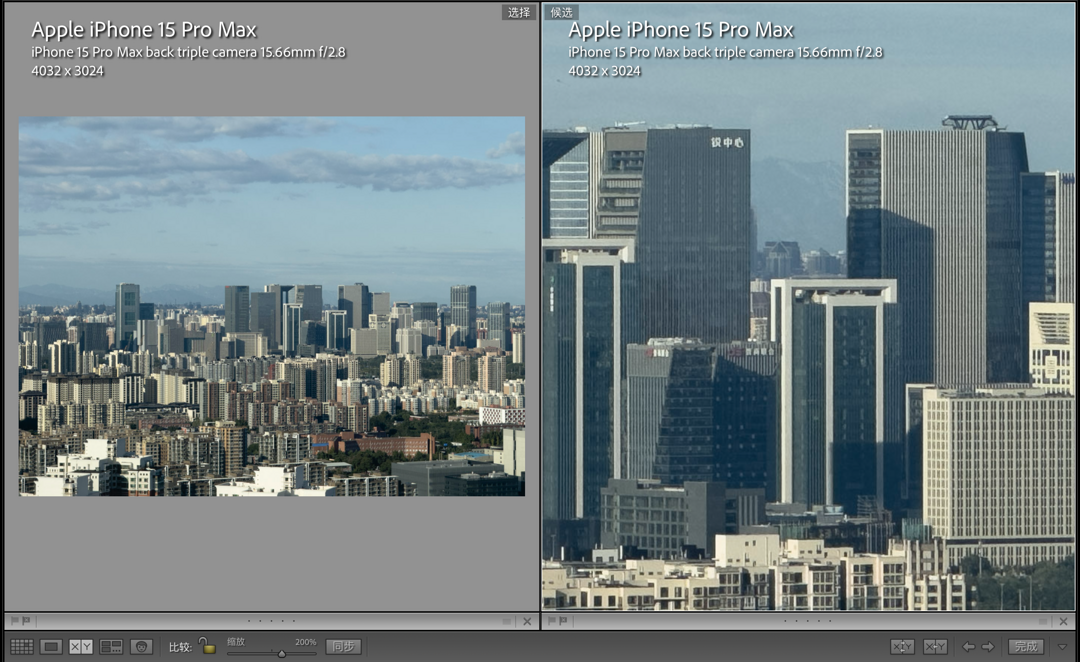Select the XY Compare view icon

tap(81, 647)
